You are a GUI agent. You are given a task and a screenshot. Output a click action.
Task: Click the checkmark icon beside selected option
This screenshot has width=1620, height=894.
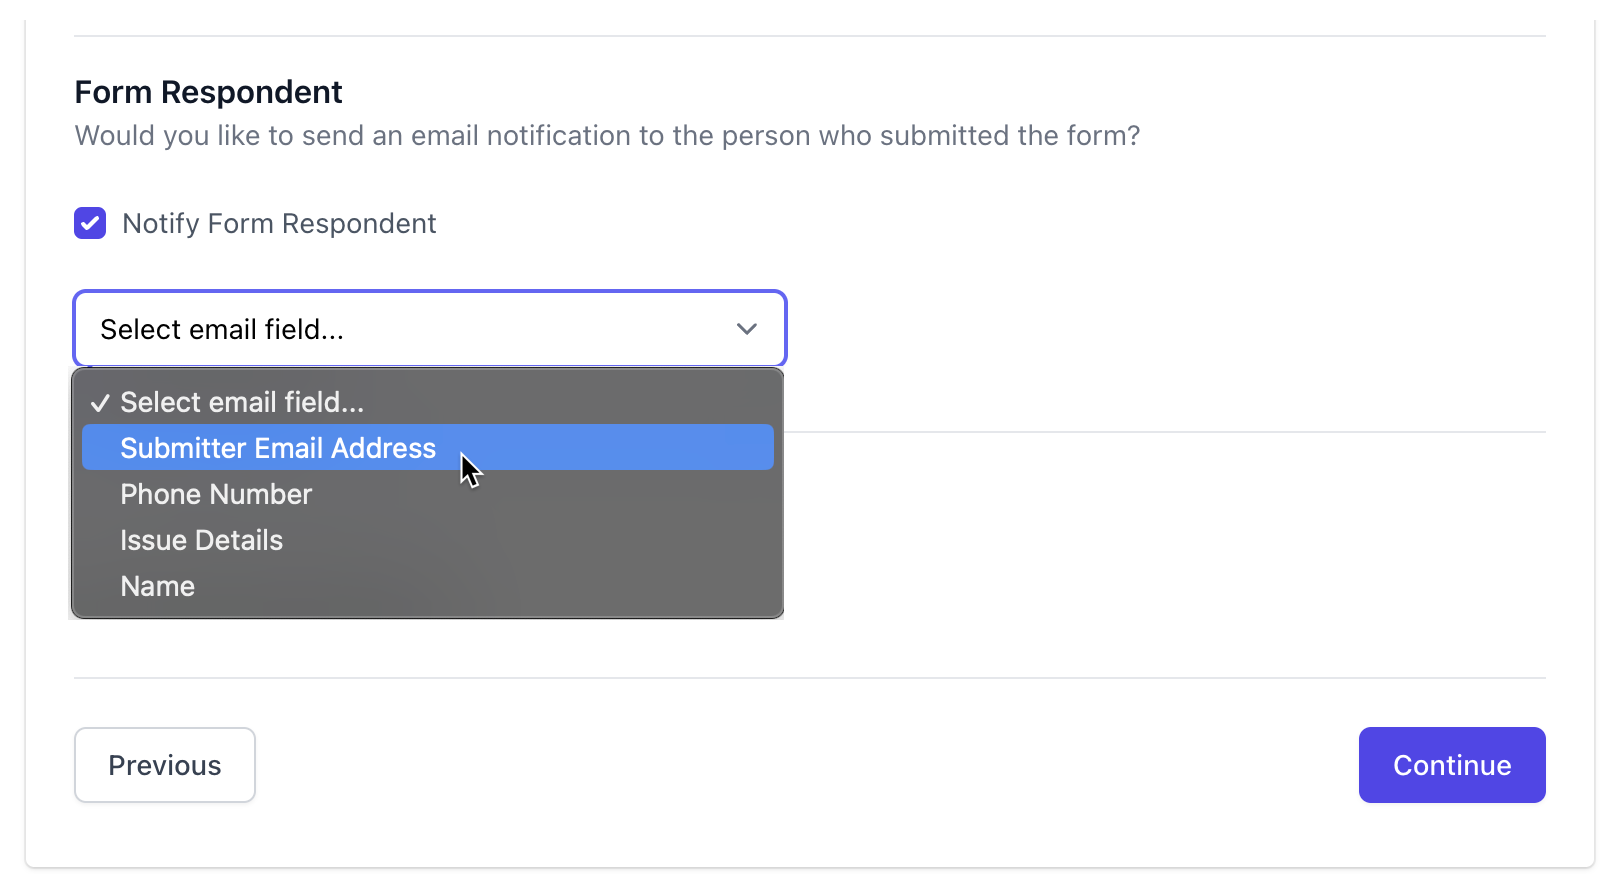(100, 403)
